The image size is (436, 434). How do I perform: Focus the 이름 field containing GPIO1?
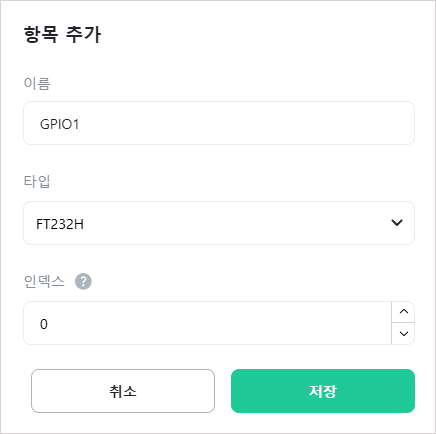[219, 123]
